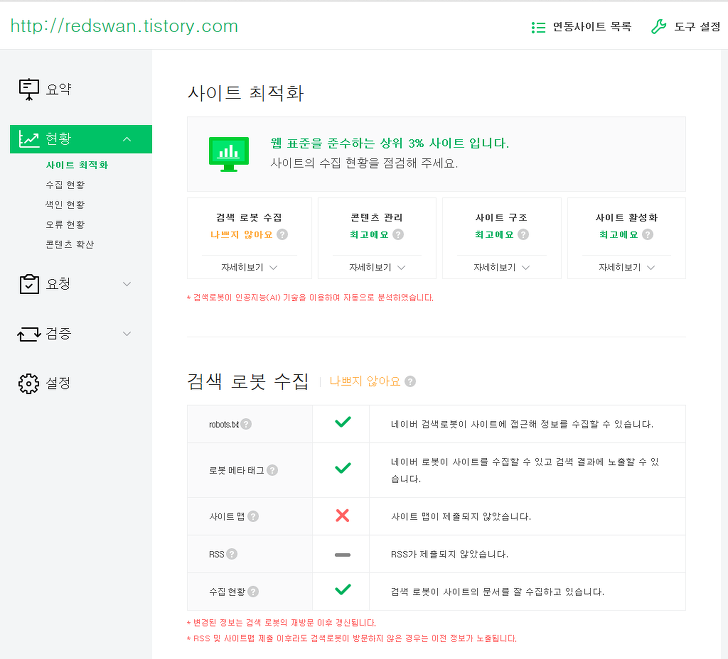Click the green monitor chart icon
728x659 pixels.
pyautogui.click(x=229, y=154)
